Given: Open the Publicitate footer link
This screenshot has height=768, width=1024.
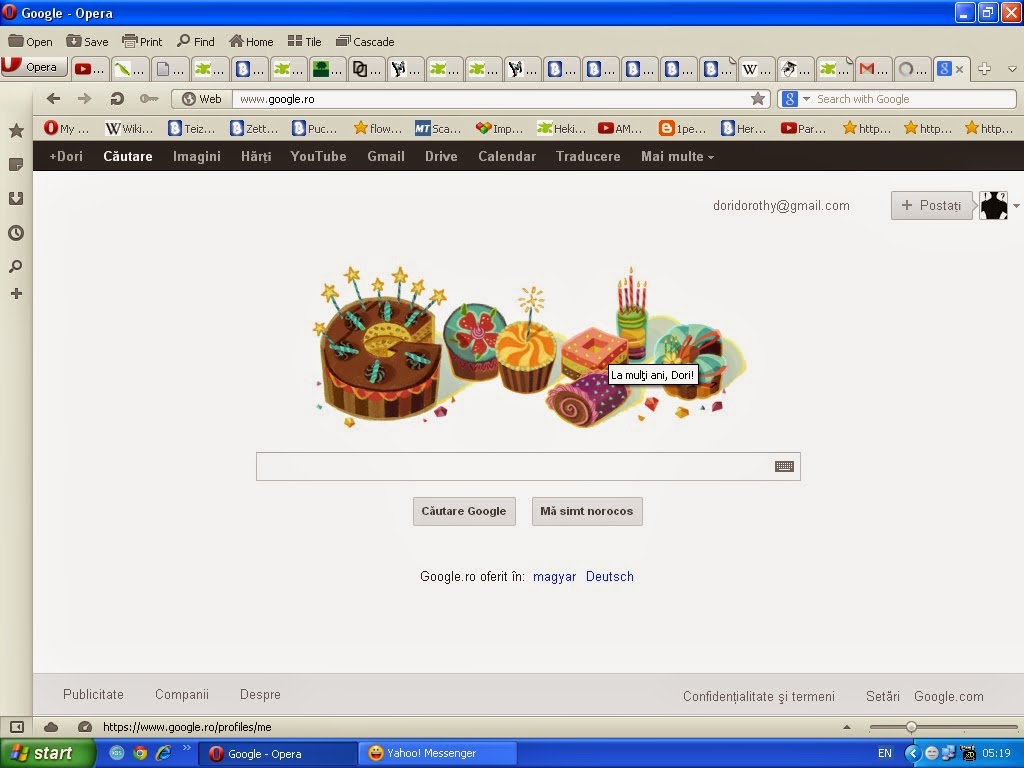Looking at the screenshot, I should pyautogui.click(x=93, y=695).
